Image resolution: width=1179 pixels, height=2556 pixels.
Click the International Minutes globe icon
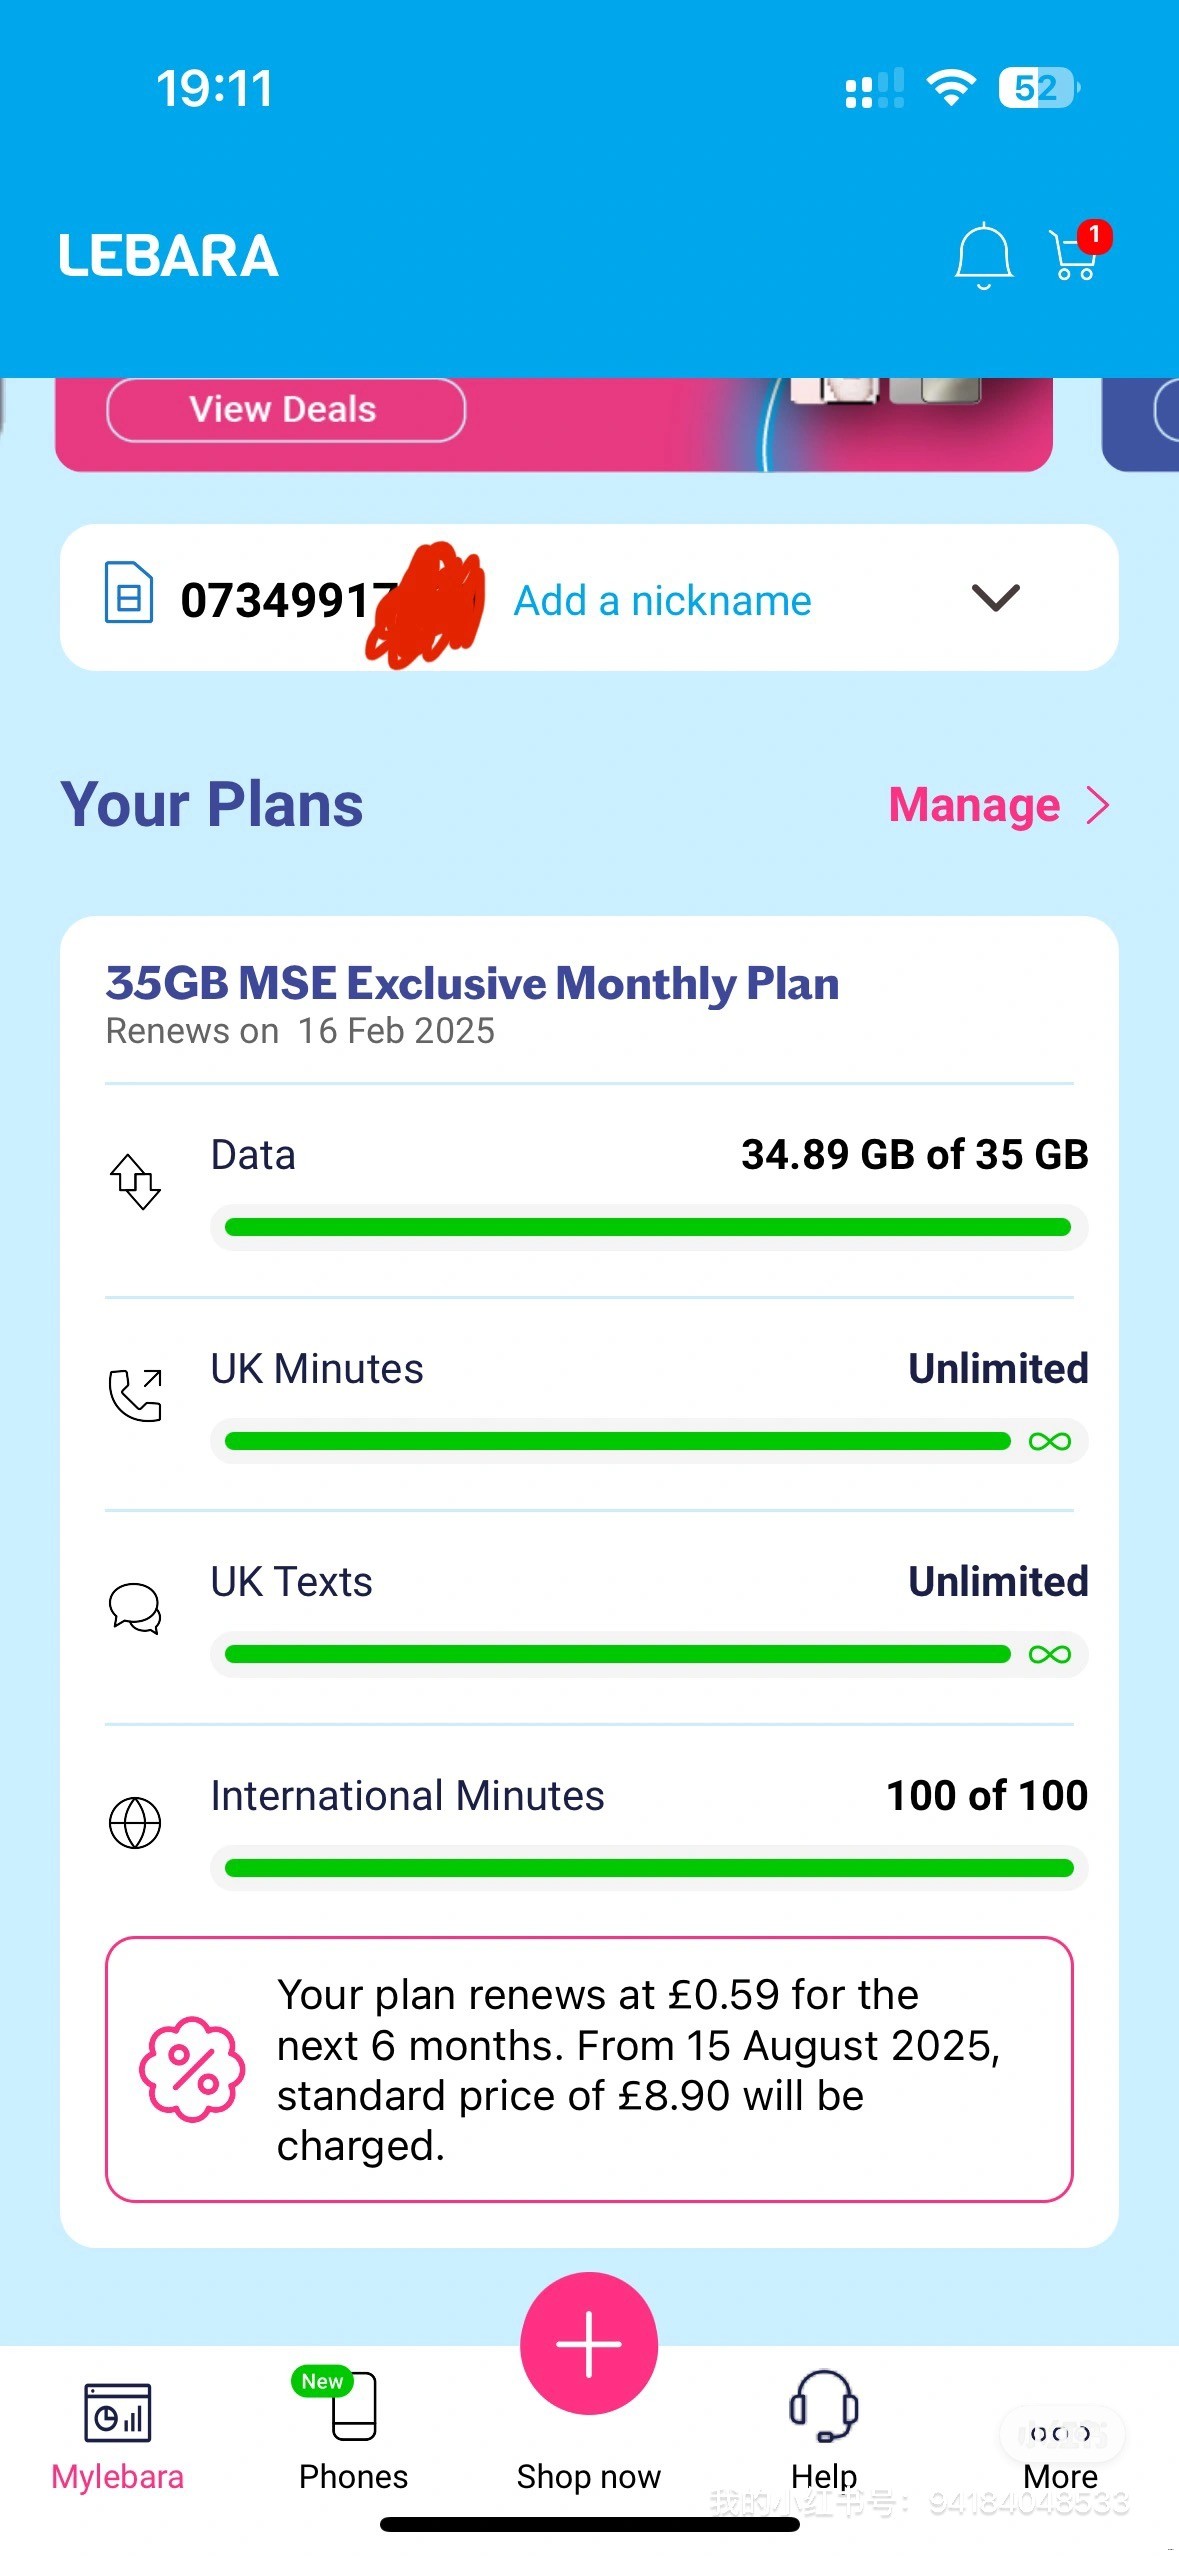[136, 1822]
